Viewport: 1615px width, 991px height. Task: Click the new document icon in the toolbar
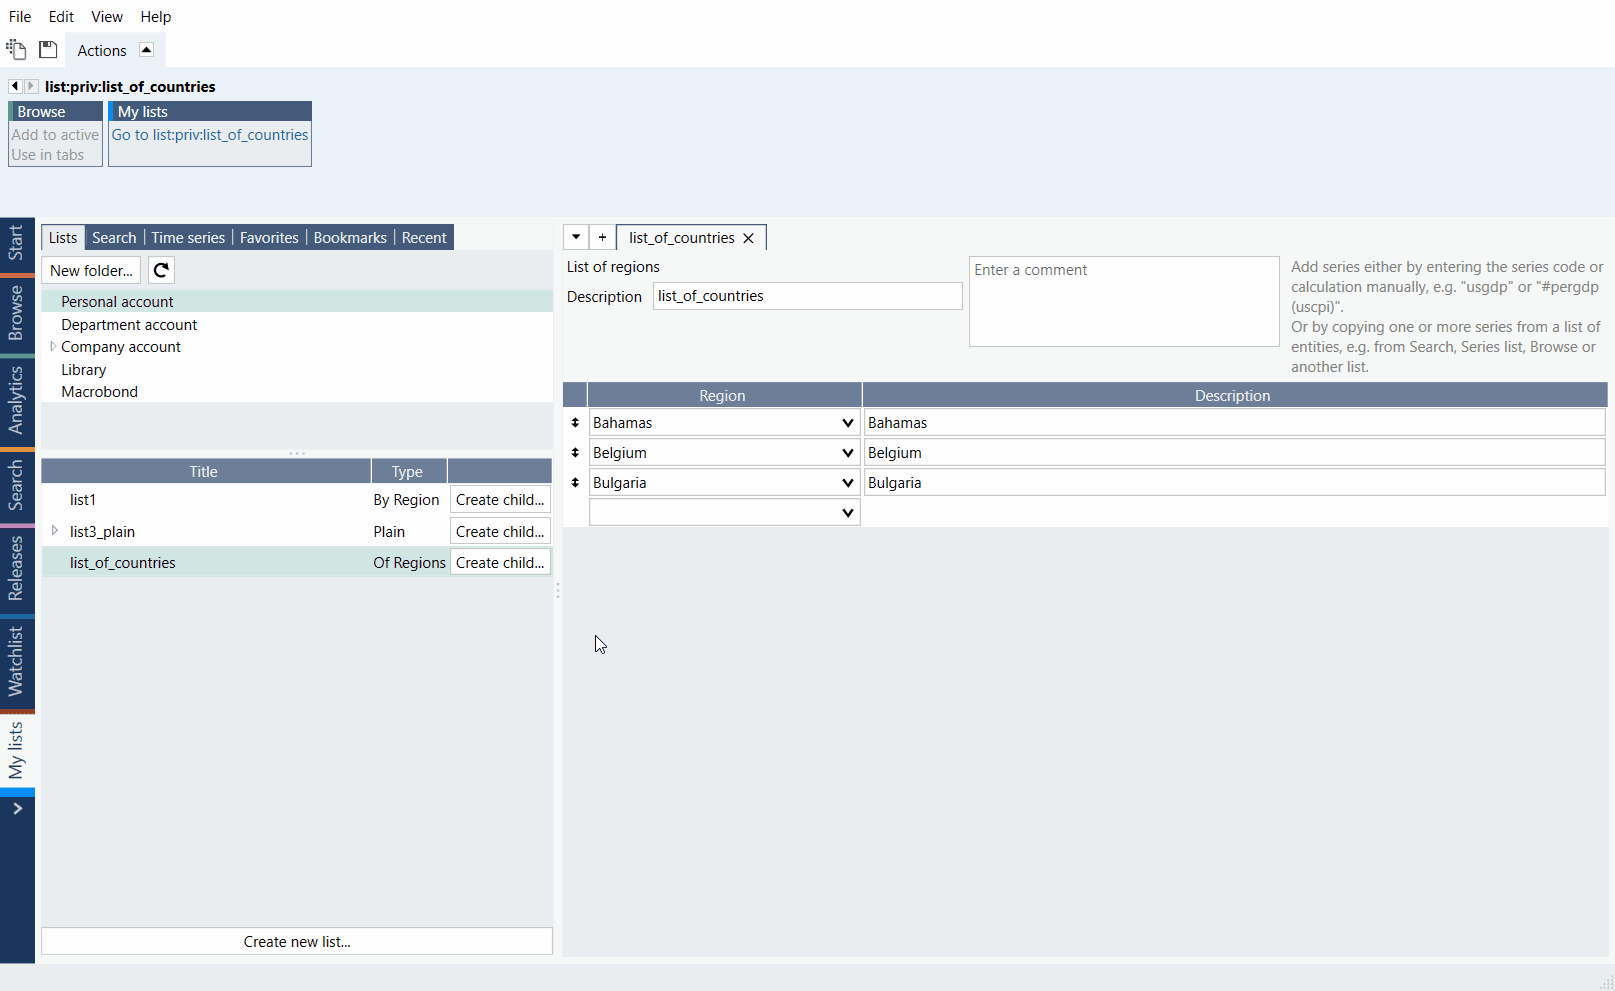pyautogui.click(x=16, y=49)
